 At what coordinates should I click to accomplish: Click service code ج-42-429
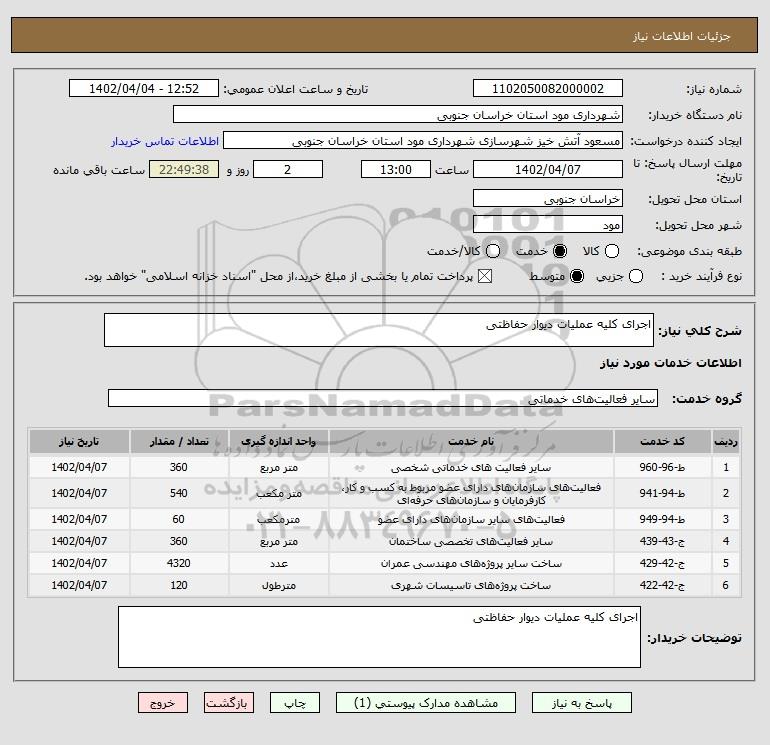click(x=662, y=563)
